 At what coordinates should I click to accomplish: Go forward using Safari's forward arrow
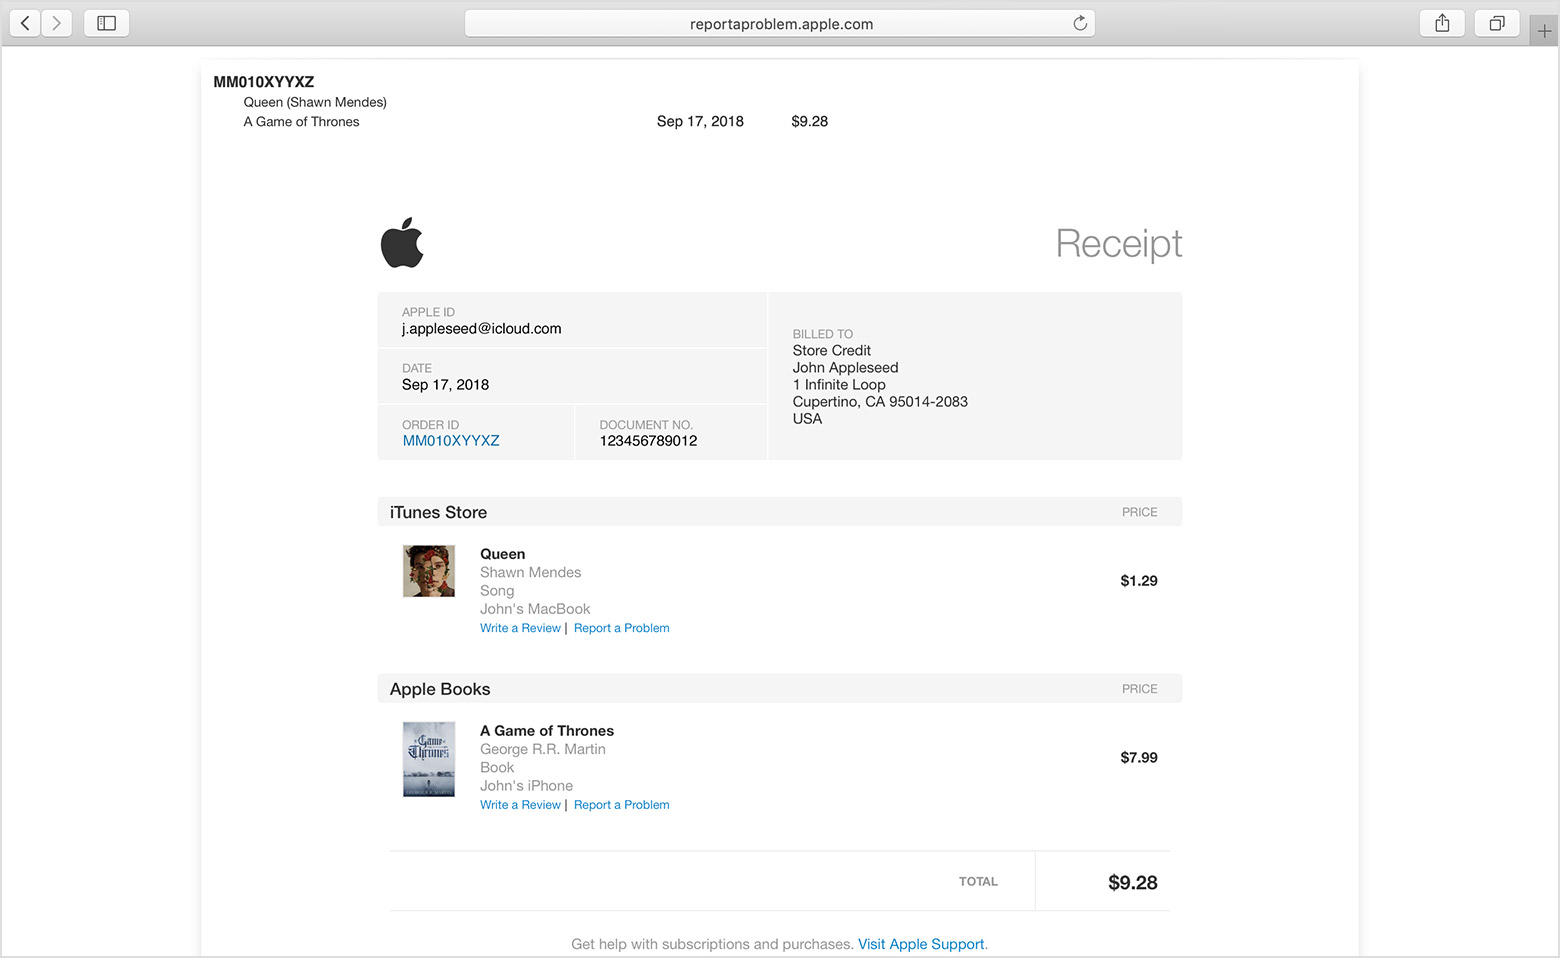coord(57,23)
